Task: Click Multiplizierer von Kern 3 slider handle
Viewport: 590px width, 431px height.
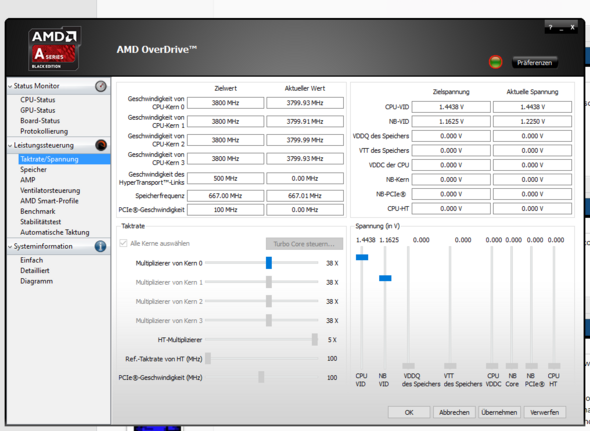Action: click(x=269, y=320)
